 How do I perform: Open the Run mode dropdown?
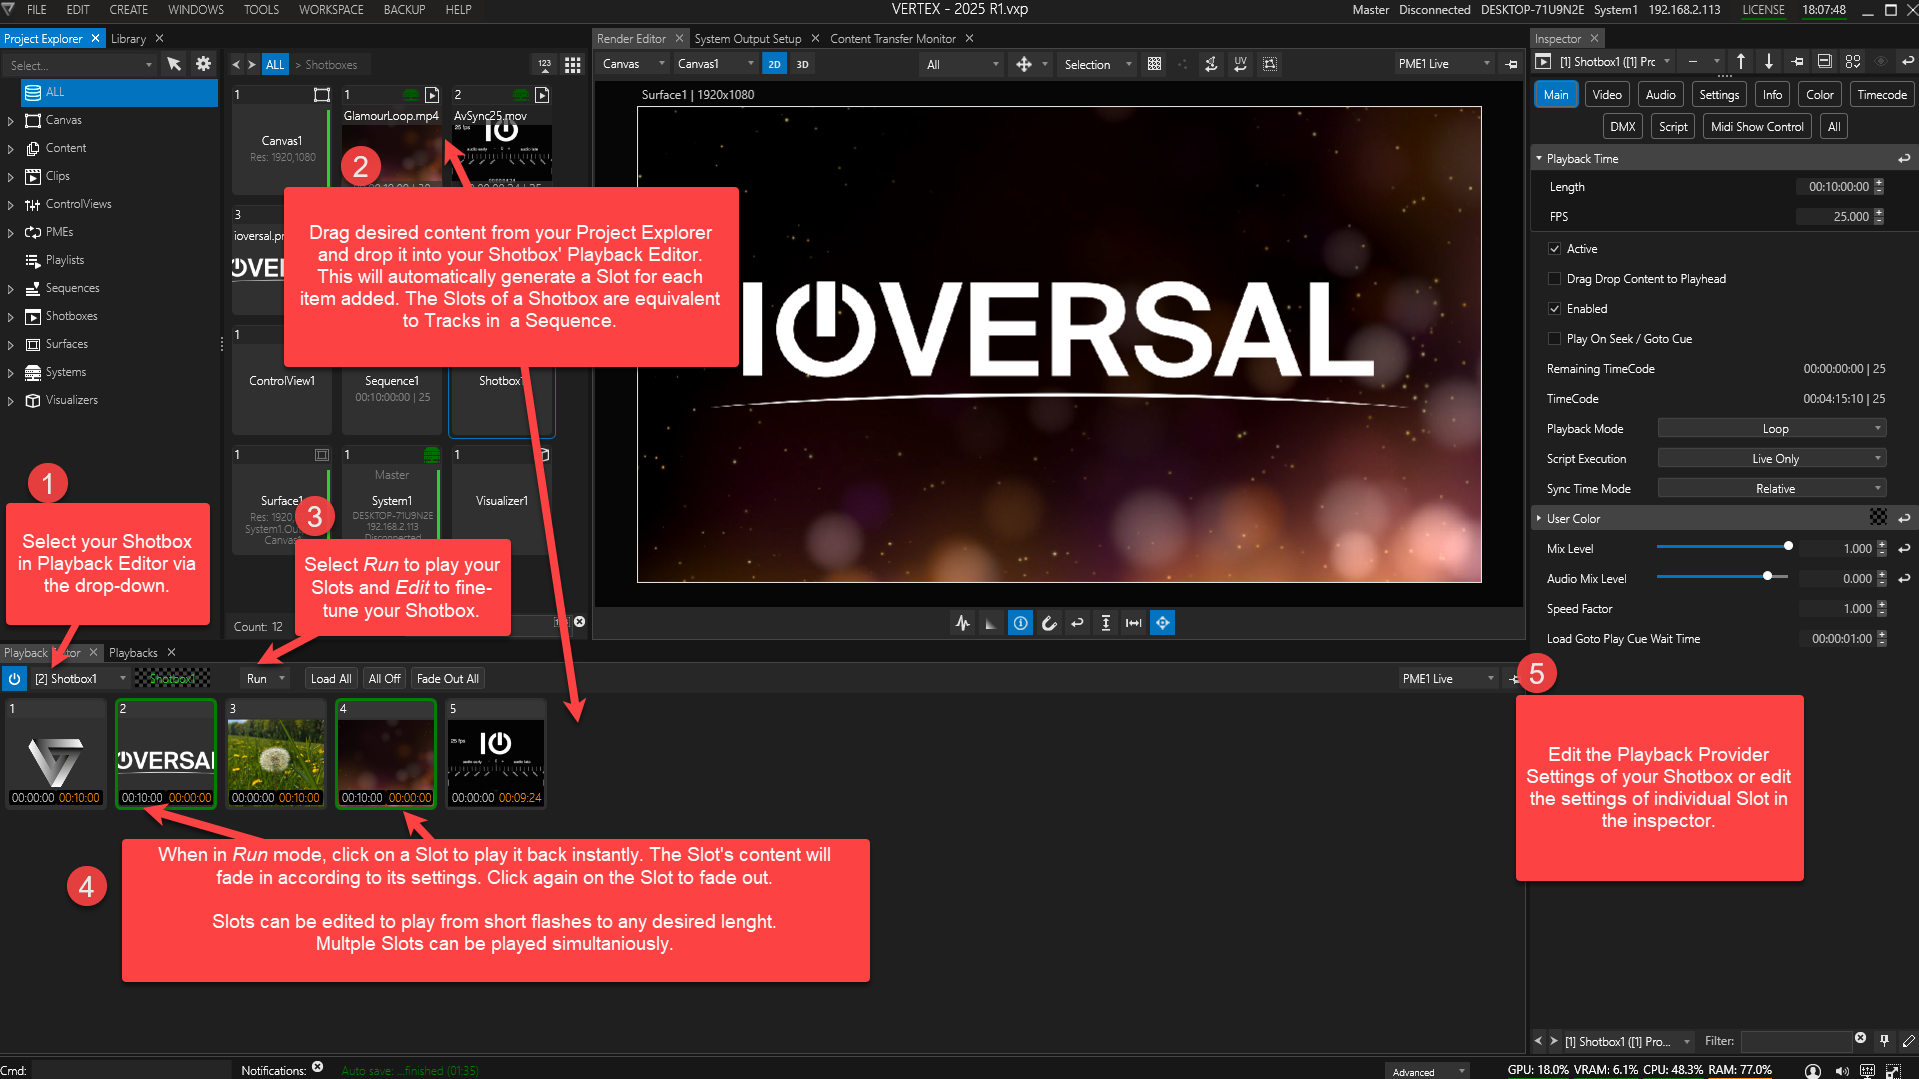point(265,679)
